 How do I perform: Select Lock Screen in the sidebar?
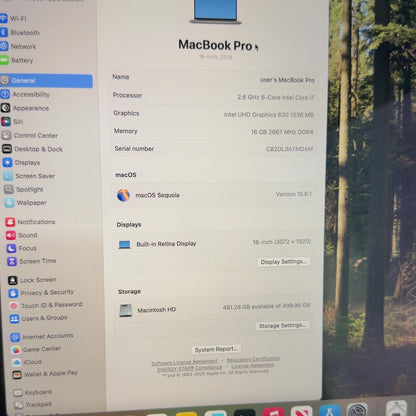point(33,280)
